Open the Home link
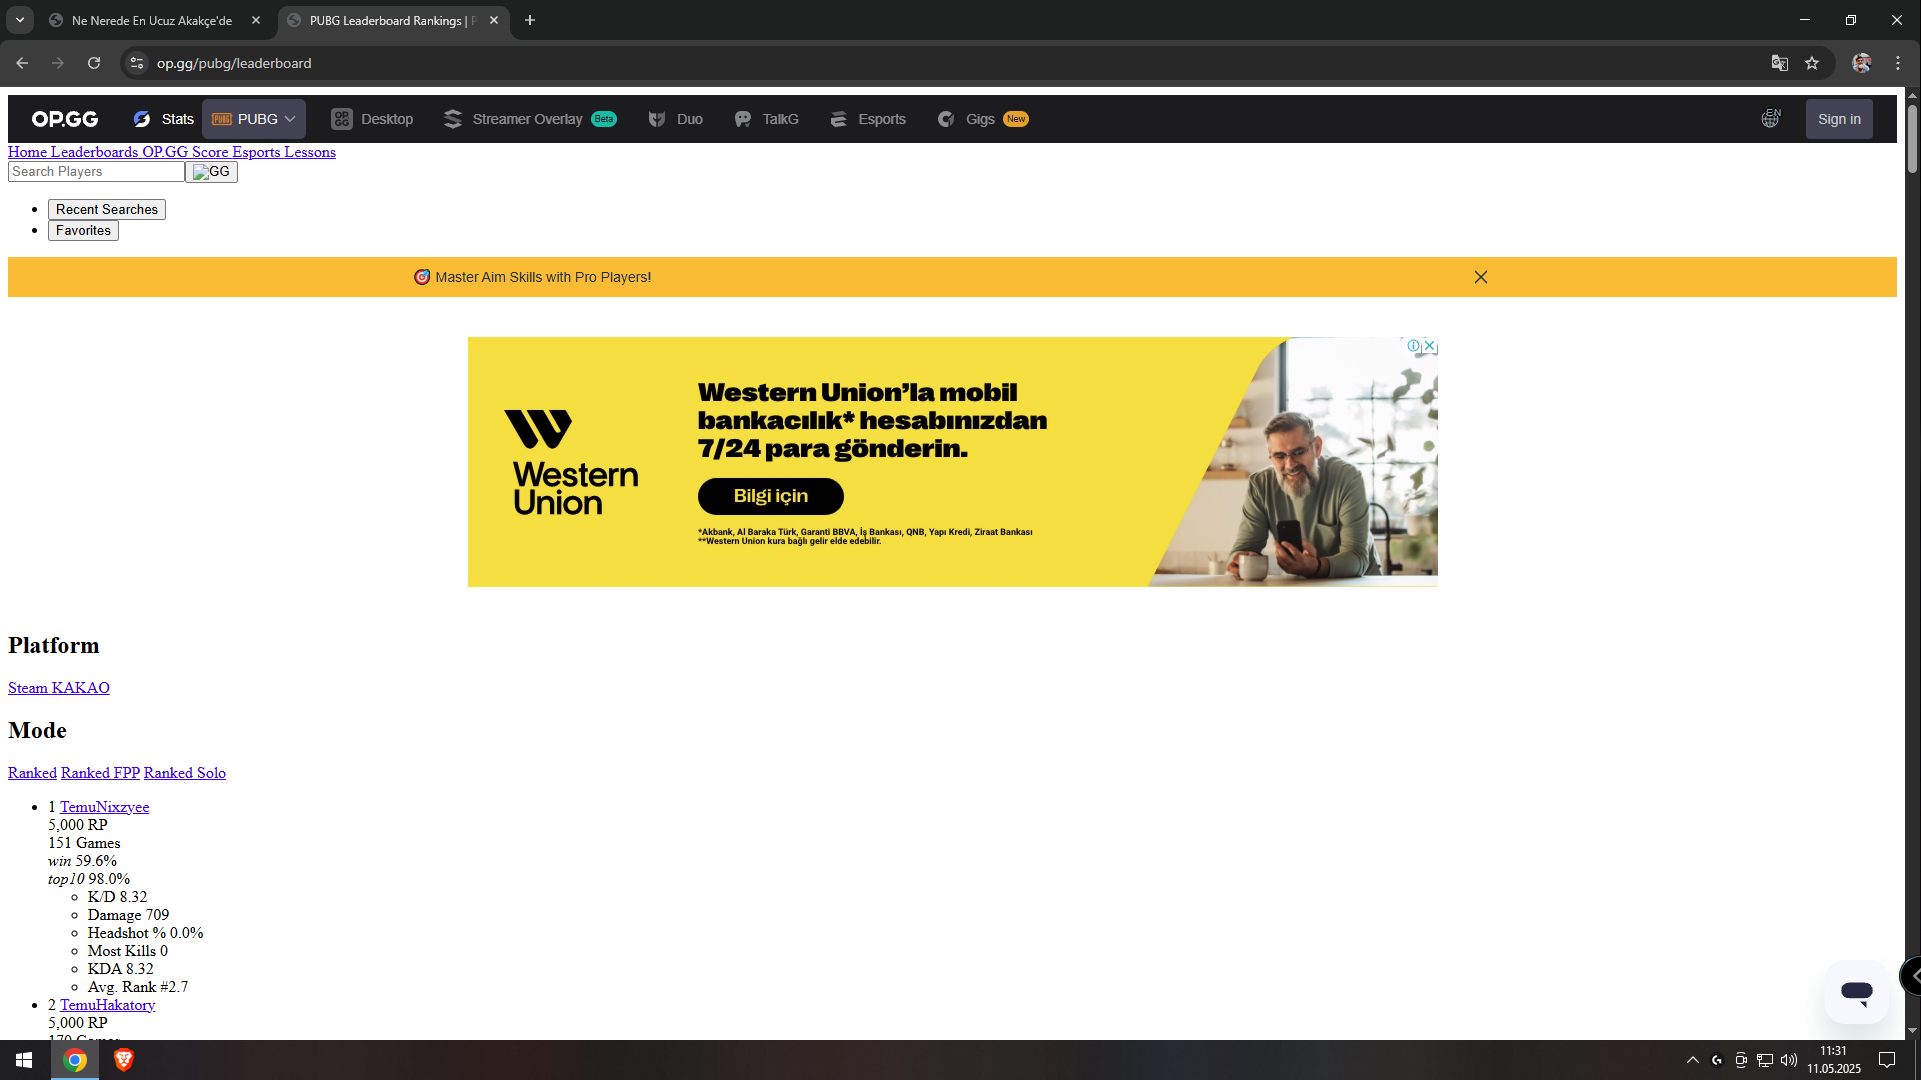The image size is (1921, 1080). click(28, 152)
